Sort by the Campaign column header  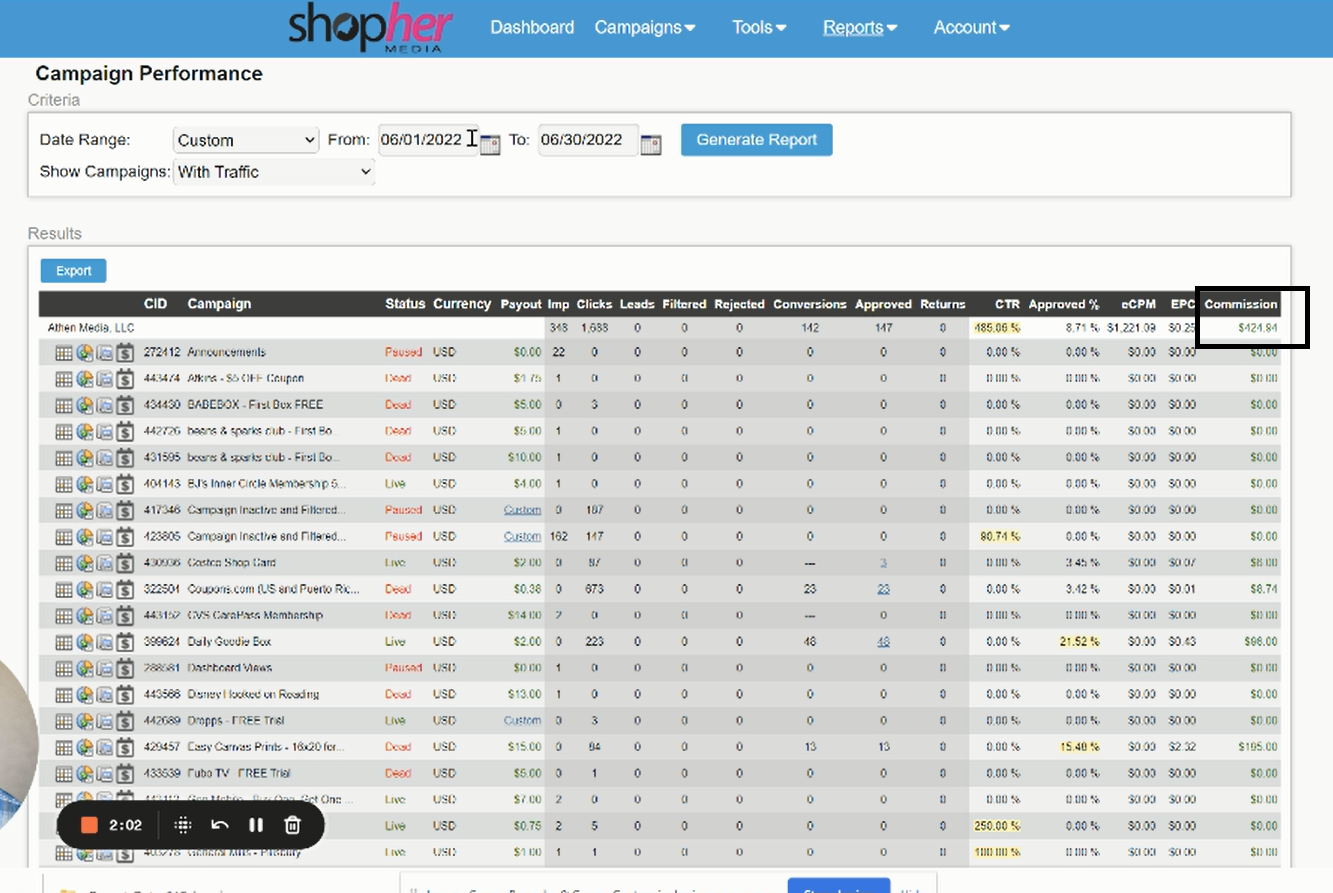[x=219, y=304]
